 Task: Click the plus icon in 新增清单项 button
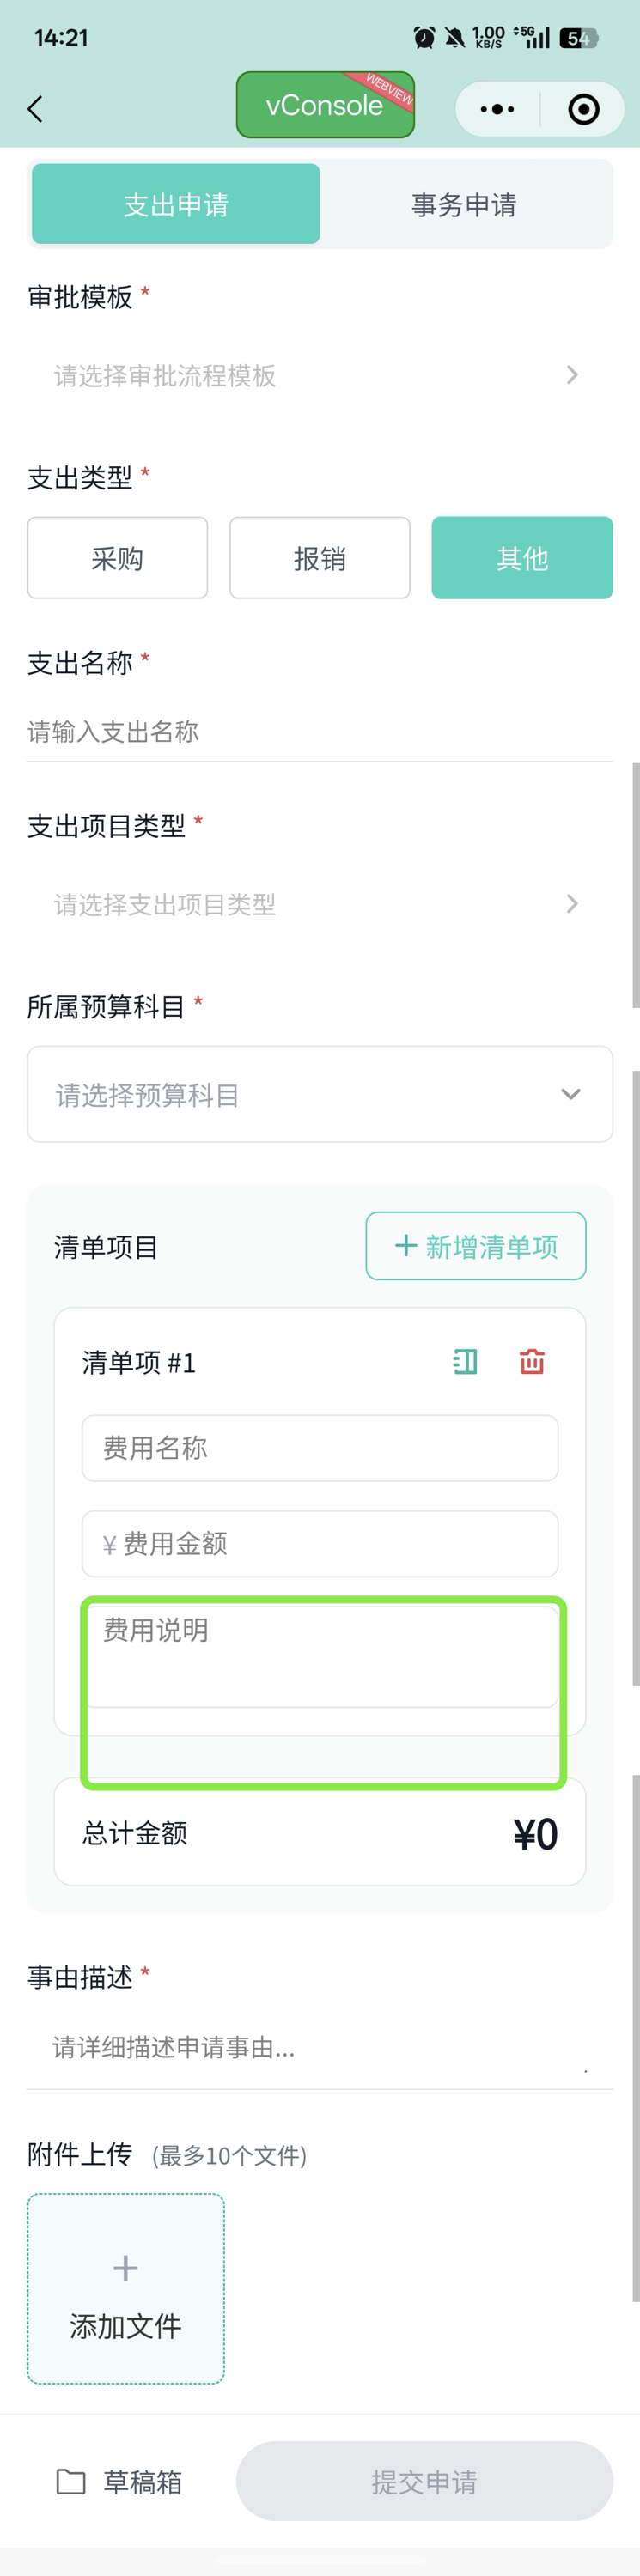coord(405,1246)
